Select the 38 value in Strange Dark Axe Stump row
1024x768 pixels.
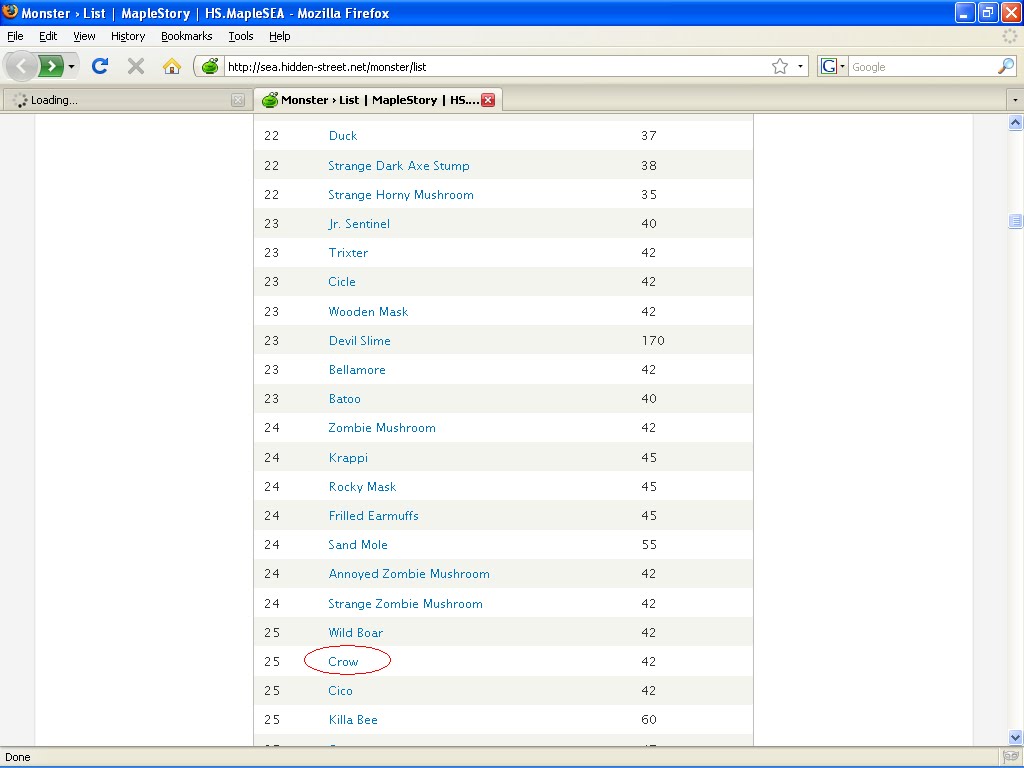[x=648, y=166]
